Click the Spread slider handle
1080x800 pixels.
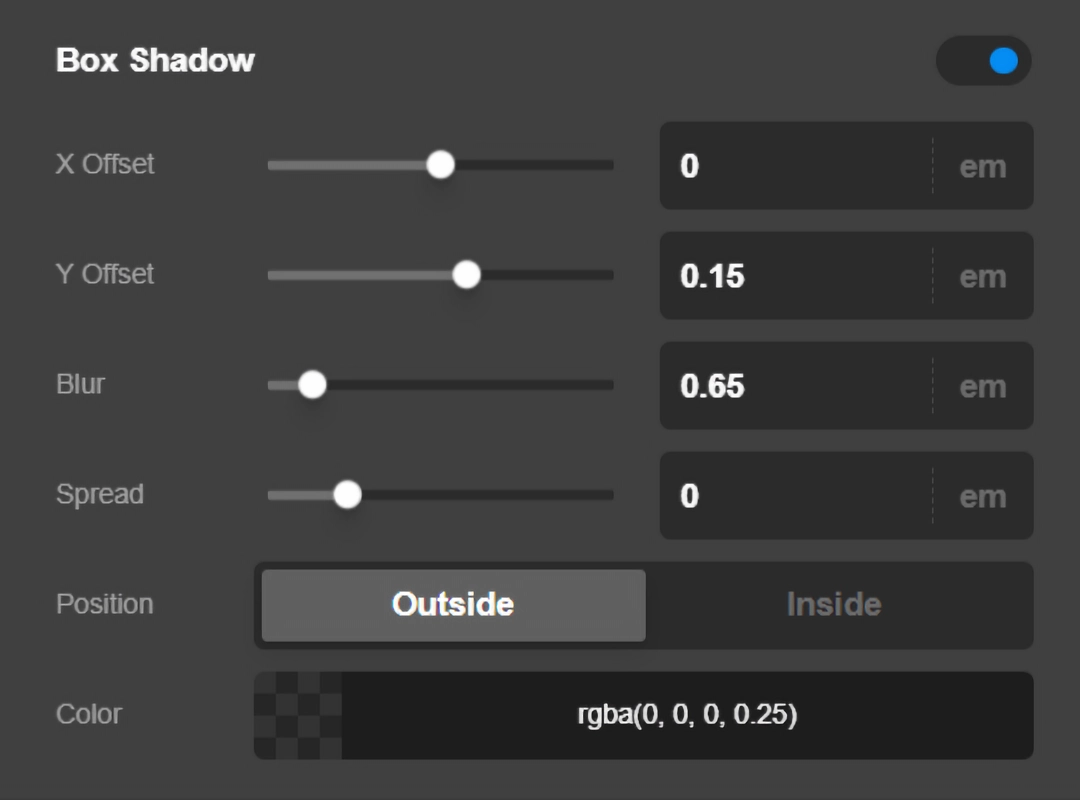pyautogui.click(x=348, y=494)
